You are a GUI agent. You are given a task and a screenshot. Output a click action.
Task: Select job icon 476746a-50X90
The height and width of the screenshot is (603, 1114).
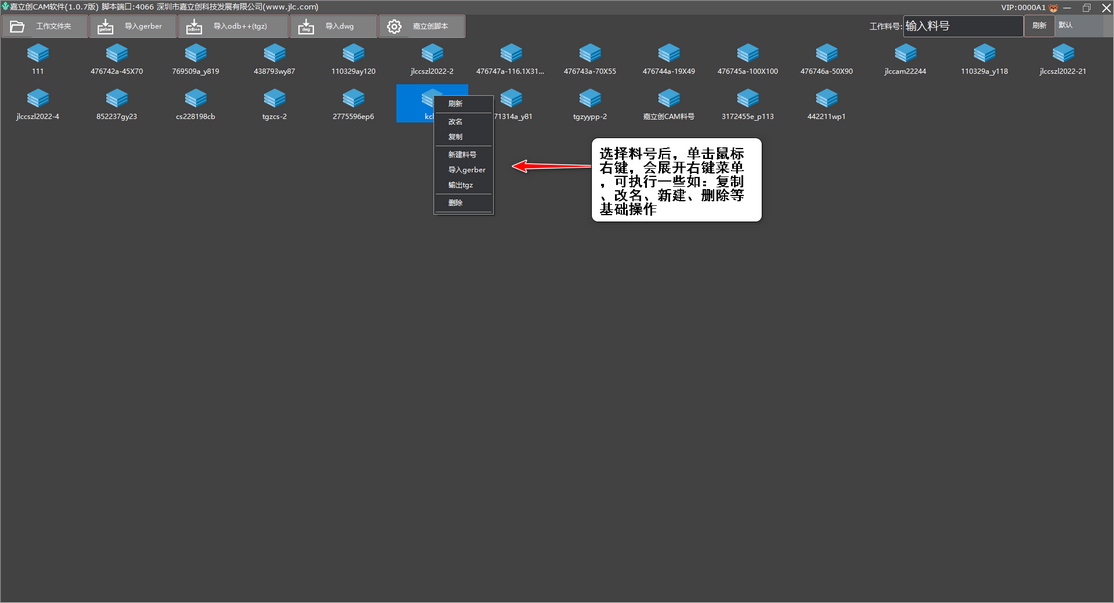click(x=826, y=60)
